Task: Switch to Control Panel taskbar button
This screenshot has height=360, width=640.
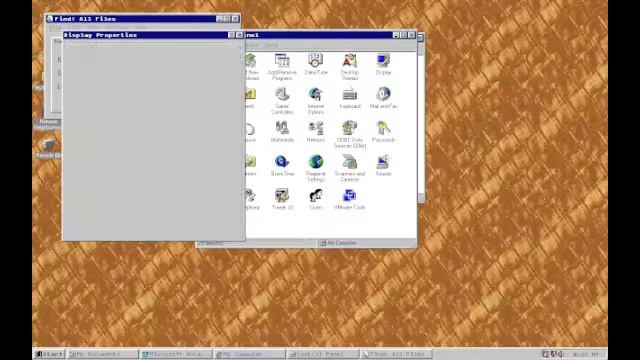Action: [323, 354]
